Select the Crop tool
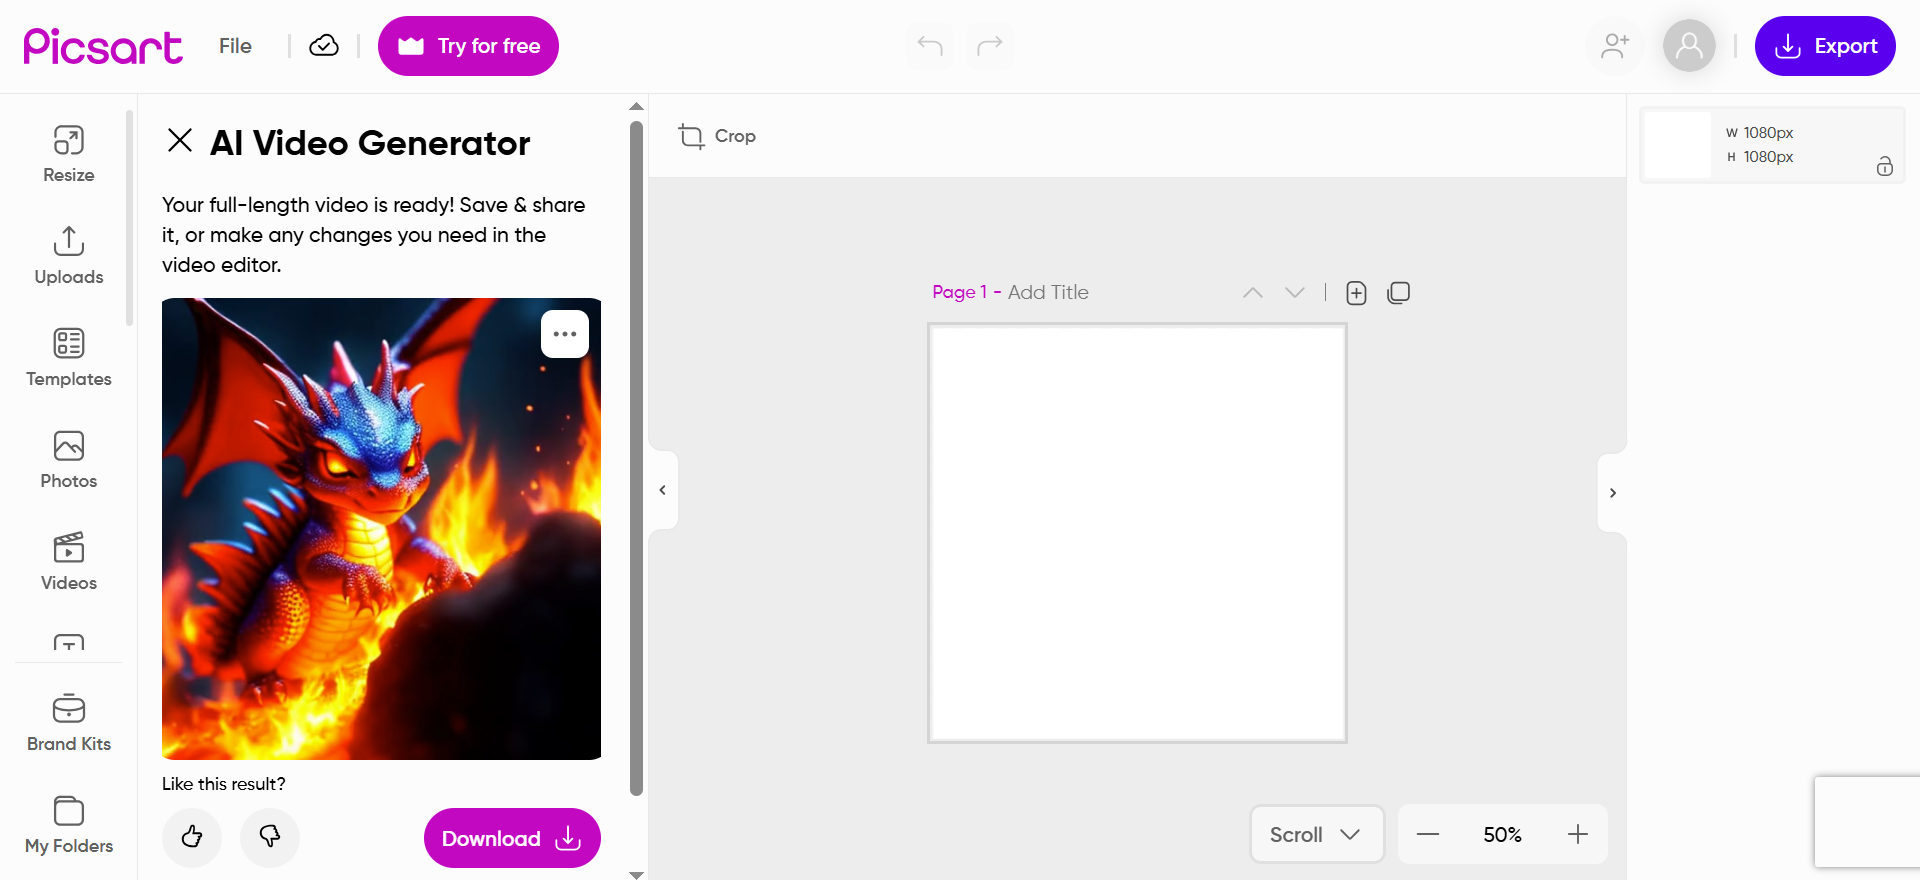 pyautogui.click(x=717, y=136)
